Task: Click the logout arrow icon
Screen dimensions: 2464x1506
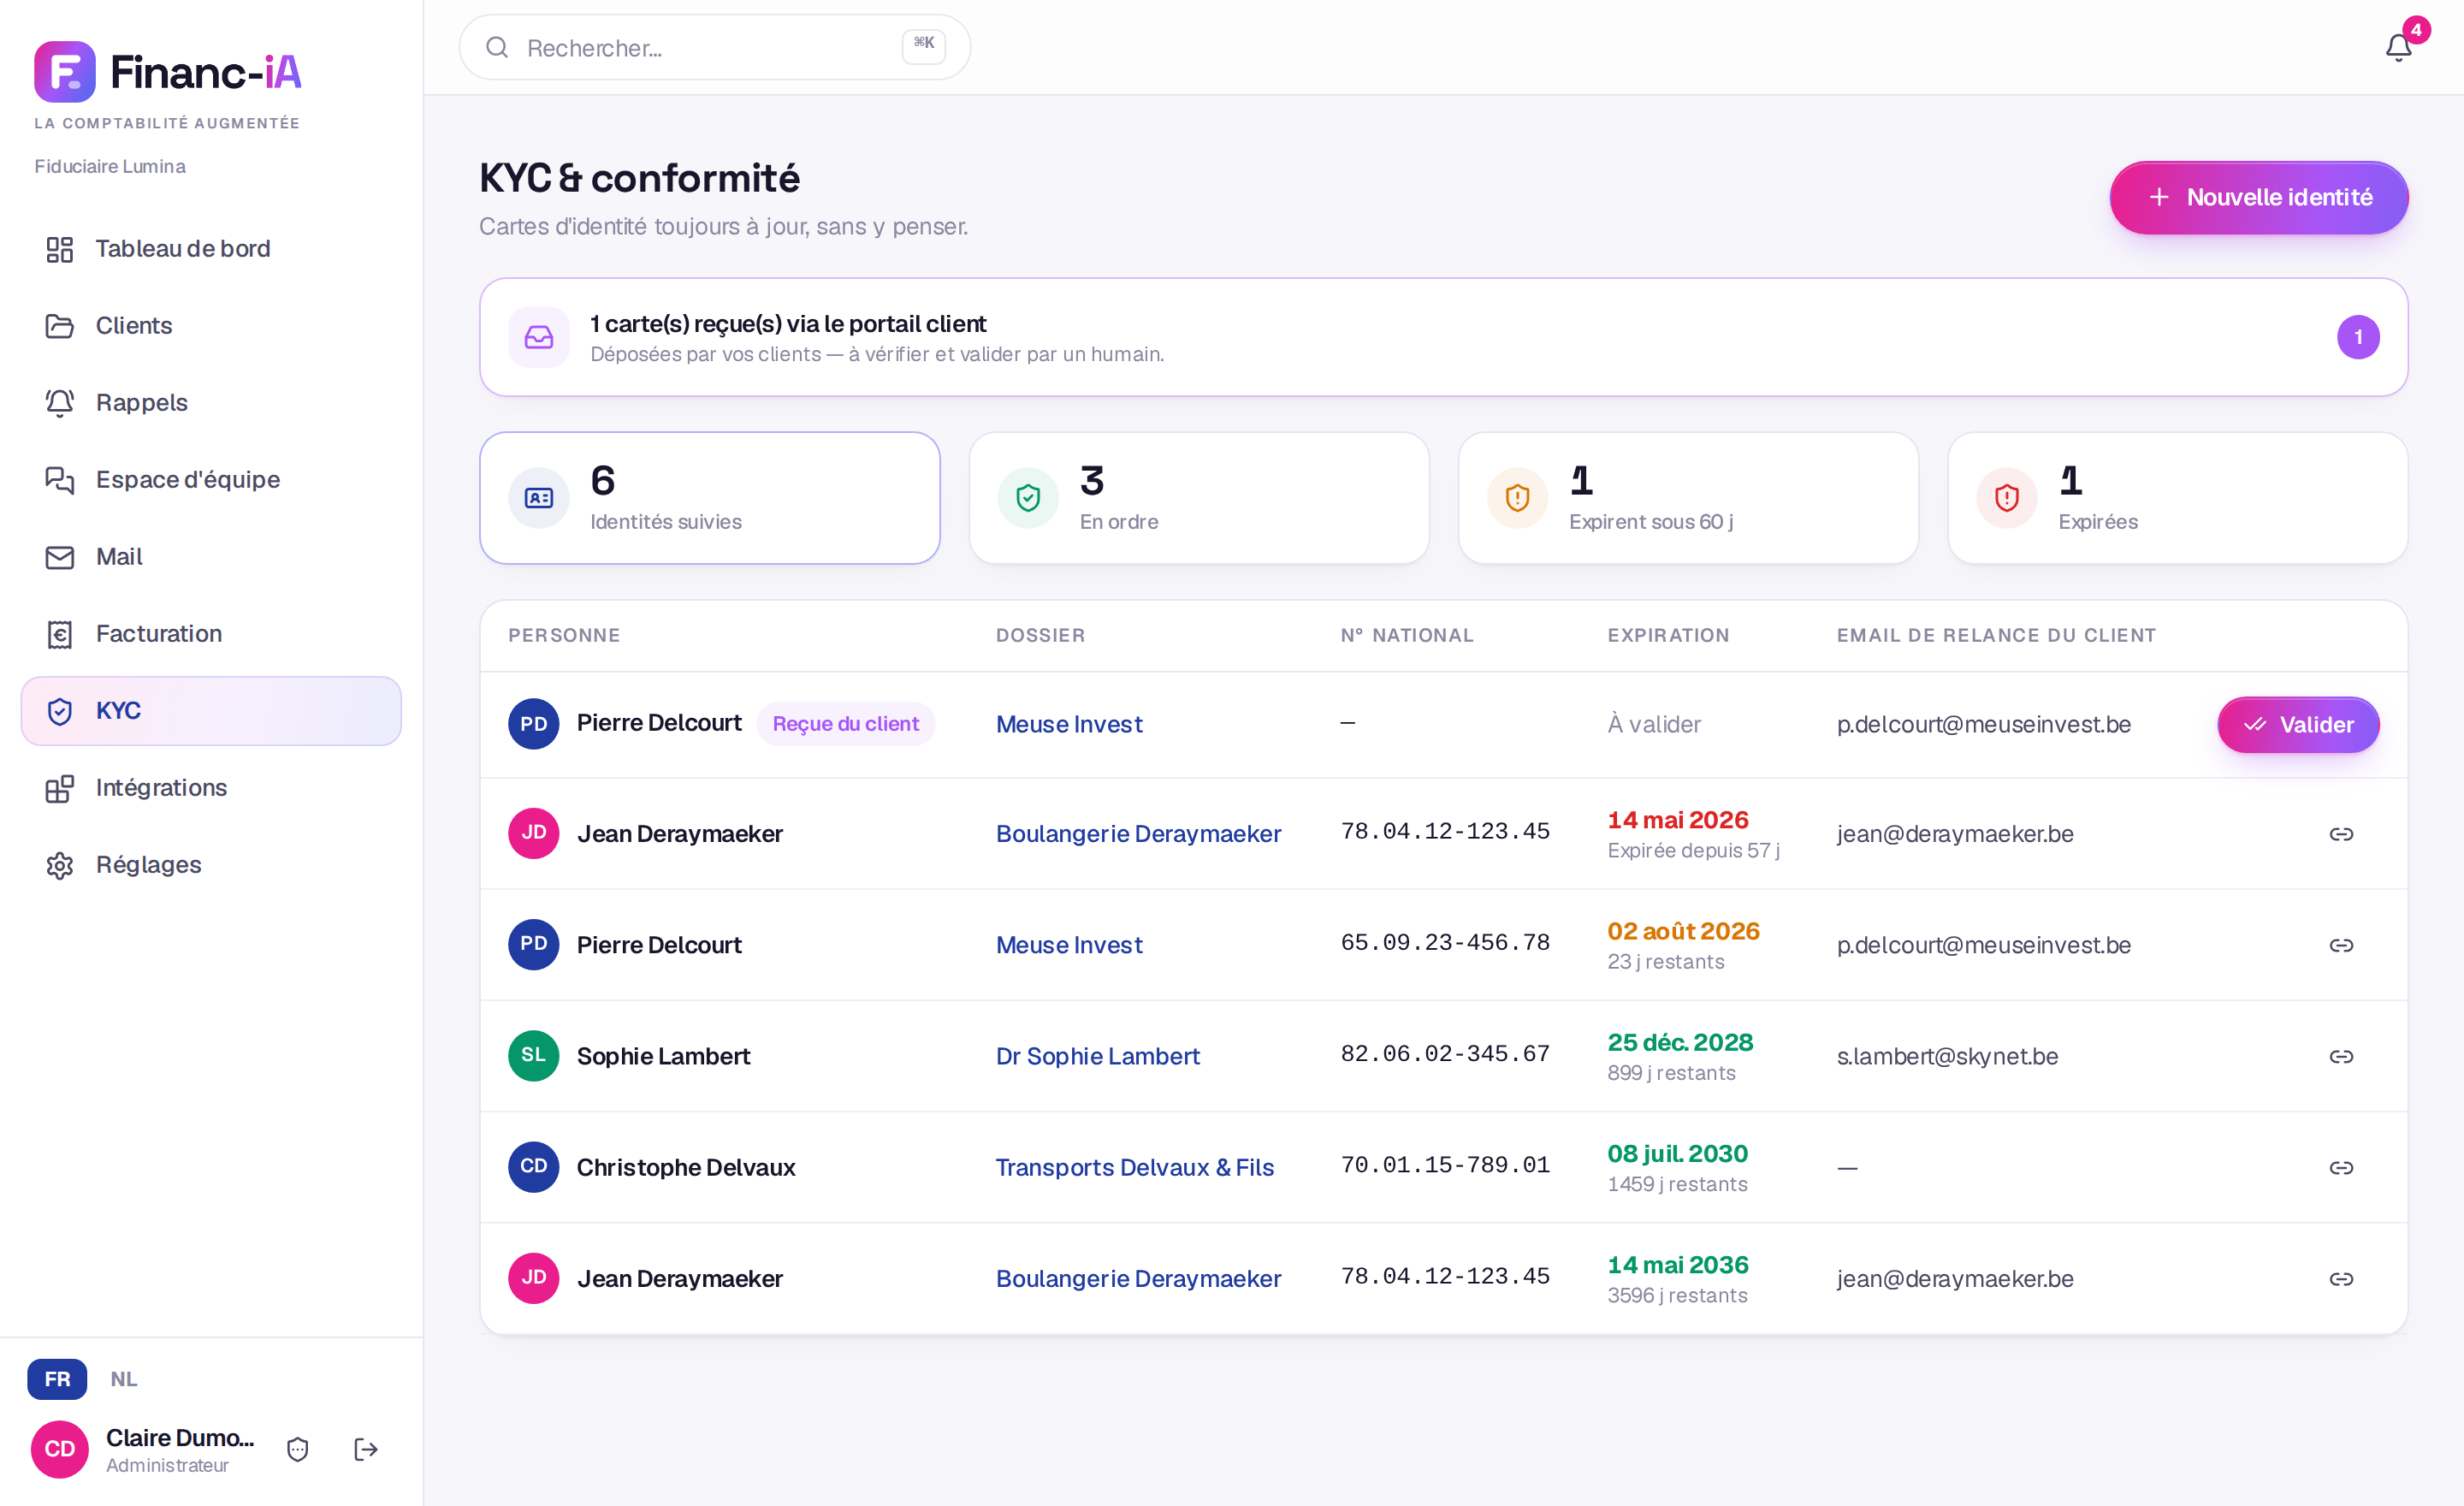Action: pyautogui.click(x=366, y=1449)
